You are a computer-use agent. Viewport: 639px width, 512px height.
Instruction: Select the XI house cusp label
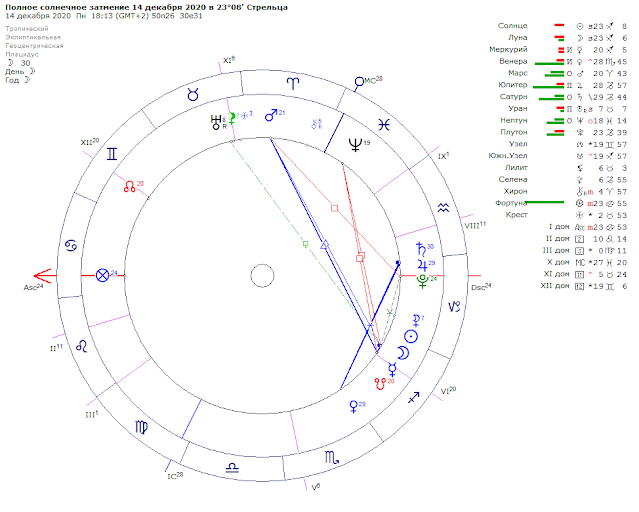[229, 60]
